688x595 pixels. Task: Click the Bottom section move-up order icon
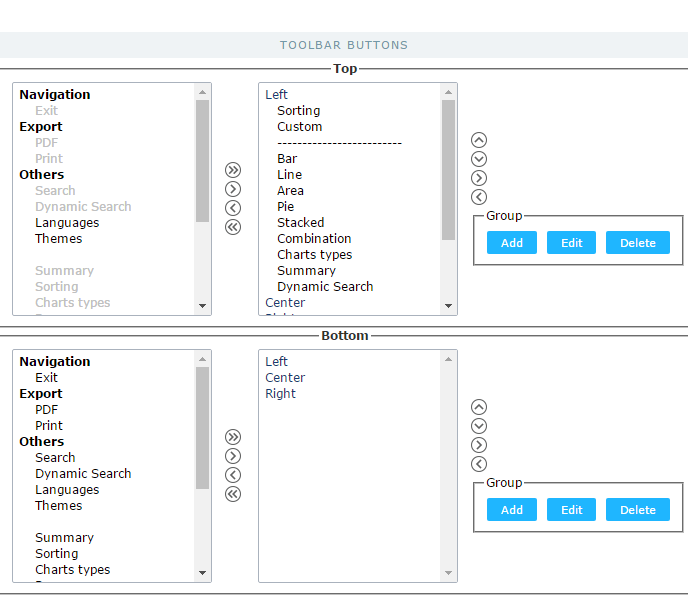pyautogui.click(x=479, y=407)
